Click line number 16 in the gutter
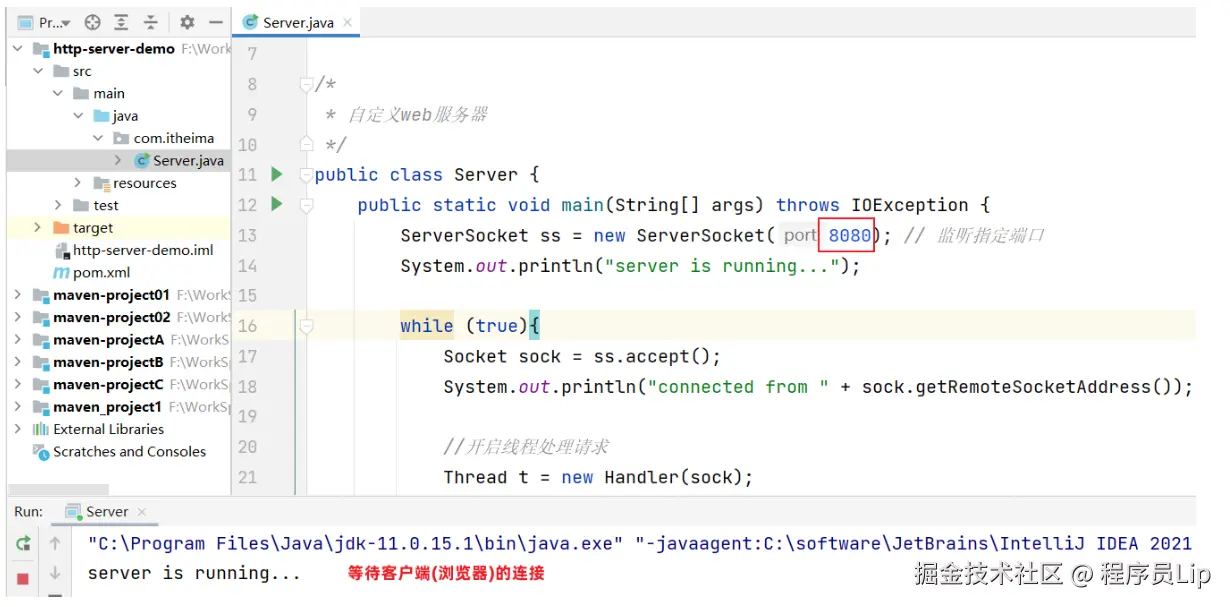Viewport: 1230px width, 607px height. tap(247, 326)
